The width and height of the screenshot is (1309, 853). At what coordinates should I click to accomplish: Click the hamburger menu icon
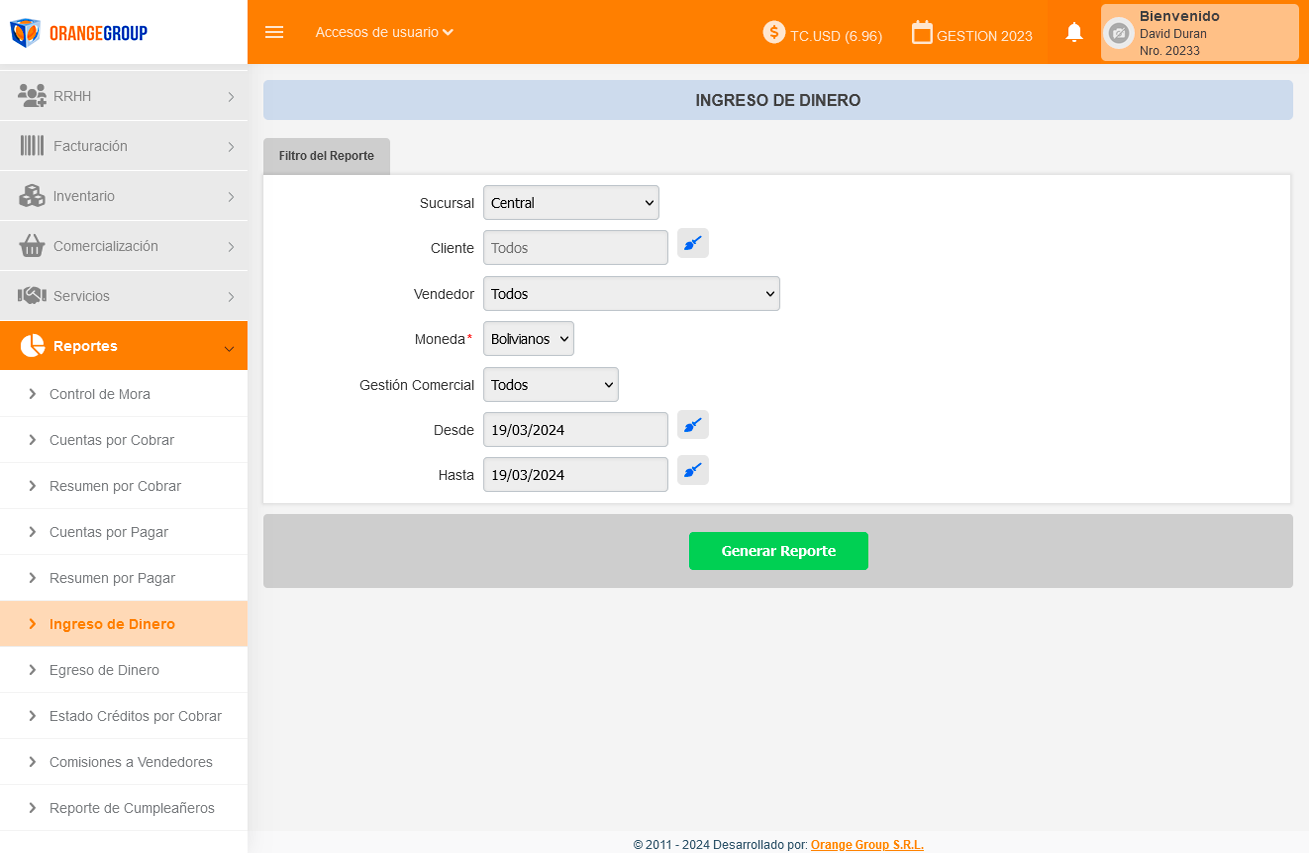click(x=274, y=32)
